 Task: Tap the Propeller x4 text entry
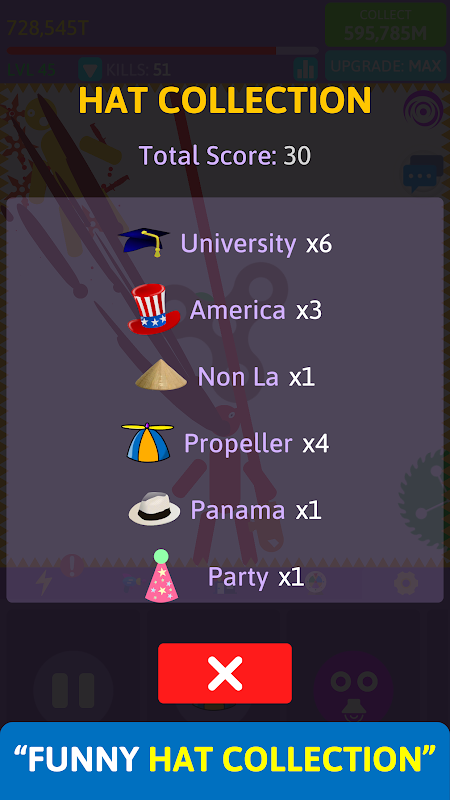(x=256, y=443)
